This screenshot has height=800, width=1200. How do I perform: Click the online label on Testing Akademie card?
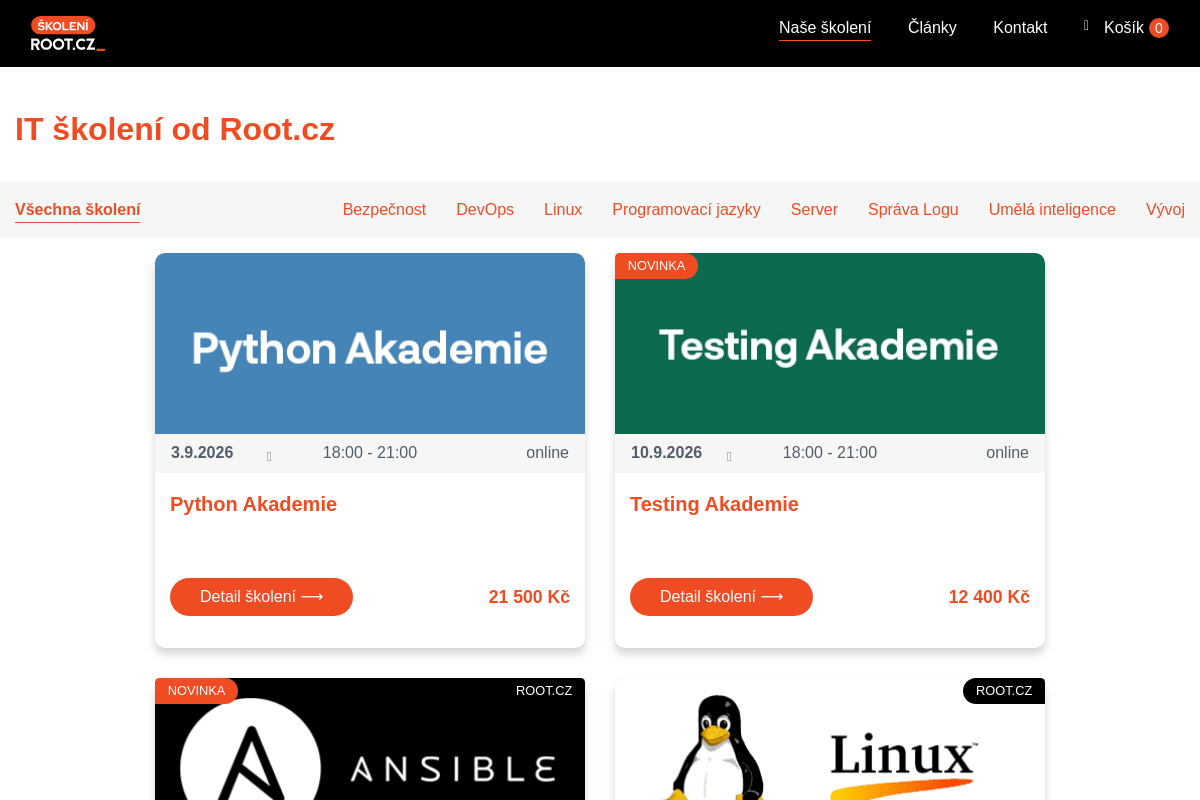(1007, 453)
